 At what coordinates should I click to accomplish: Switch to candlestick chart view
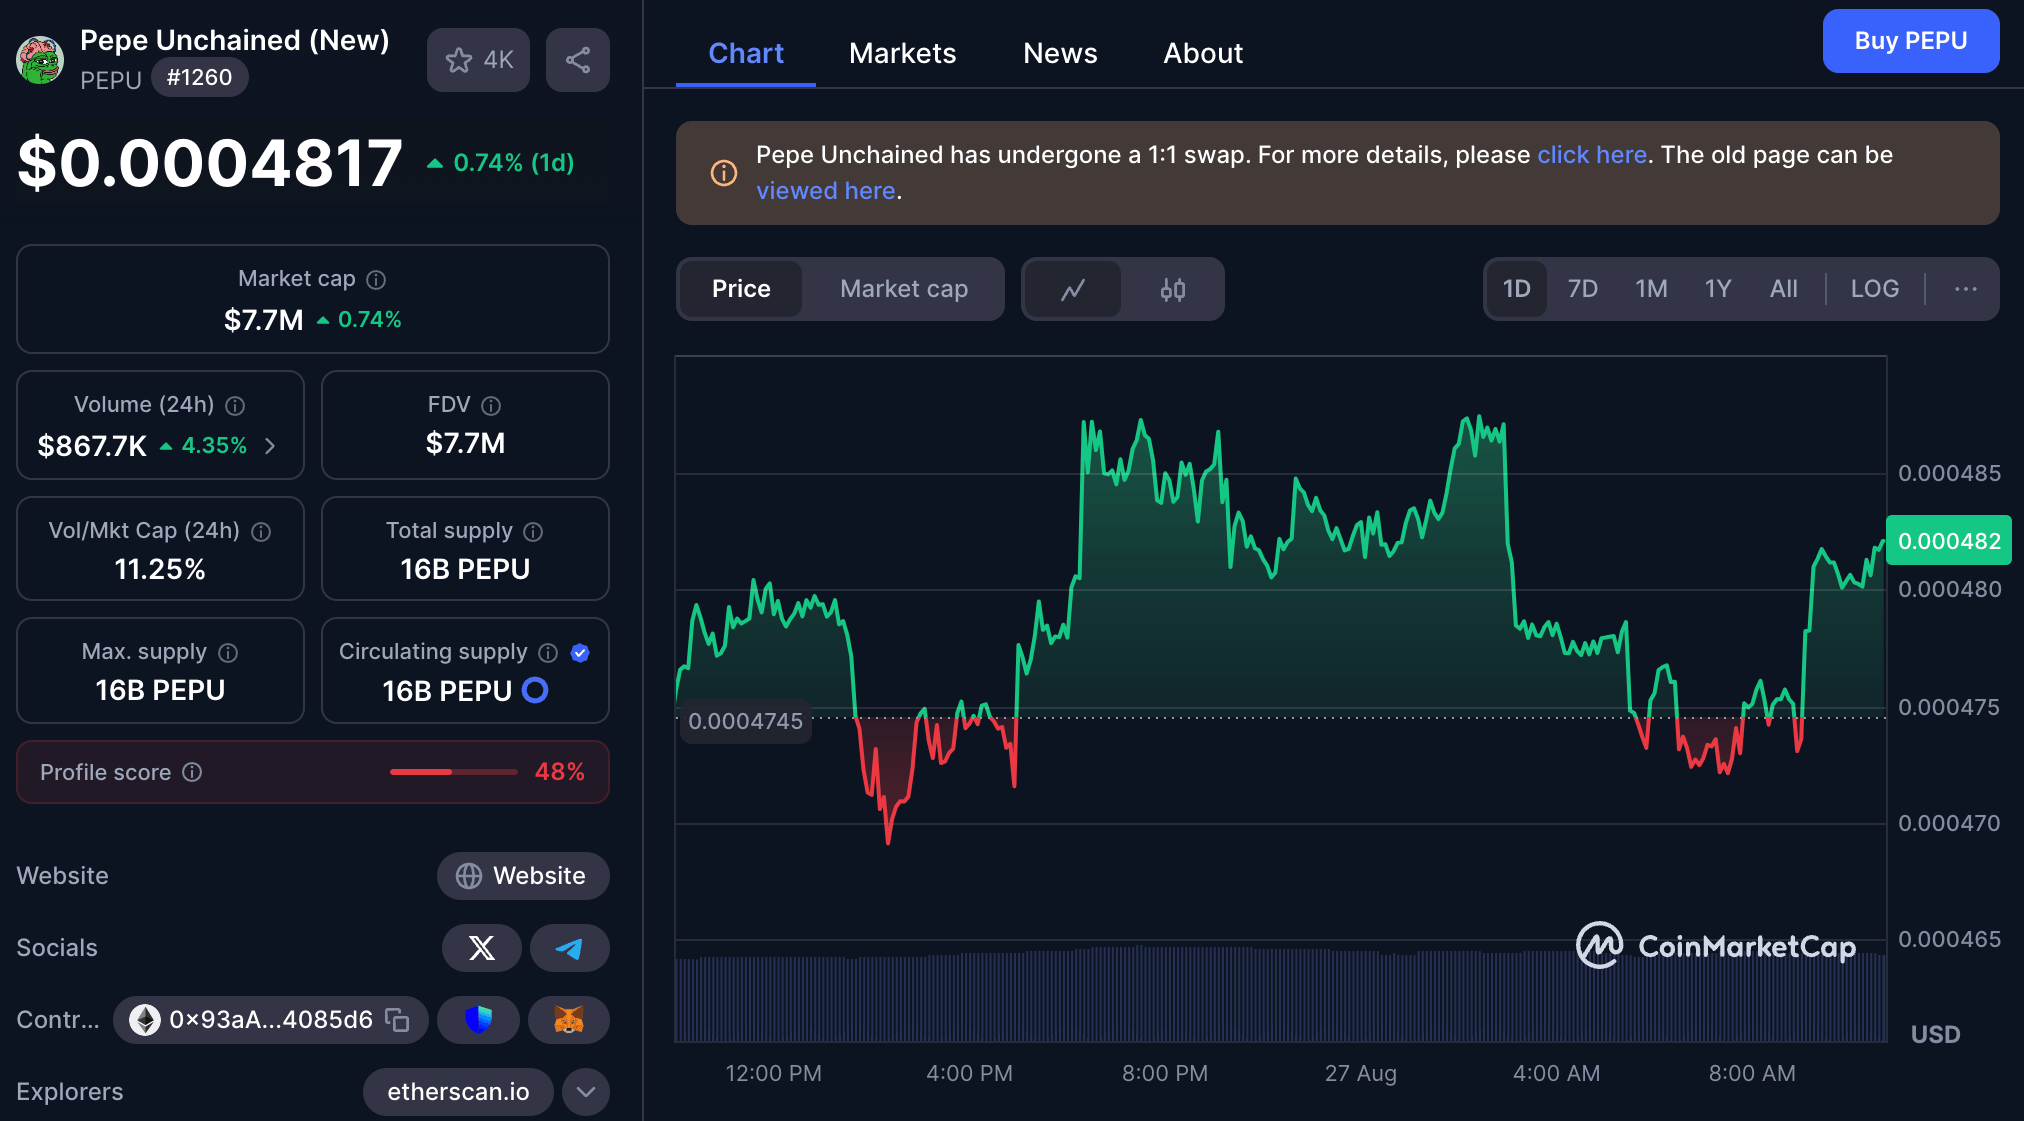tap(1172, 289)
